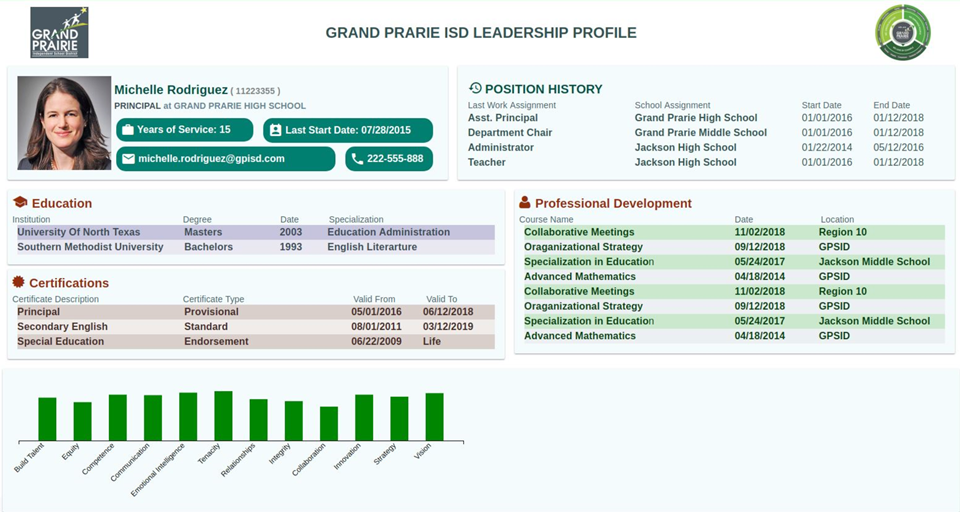Screen dimensions: 960x512
Task: Click the 05/12/2016 end date
Action: [898, 148]
